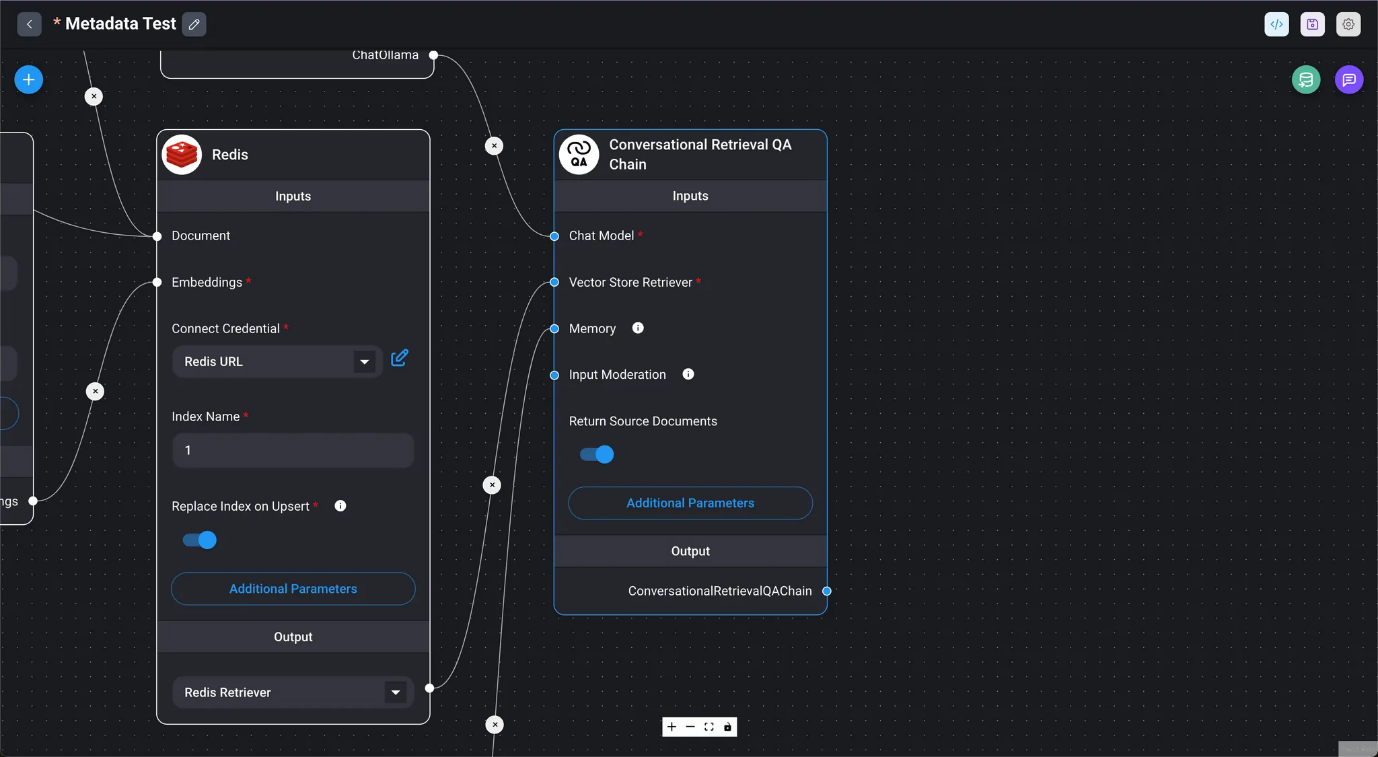Open the API code icon

1276,25
